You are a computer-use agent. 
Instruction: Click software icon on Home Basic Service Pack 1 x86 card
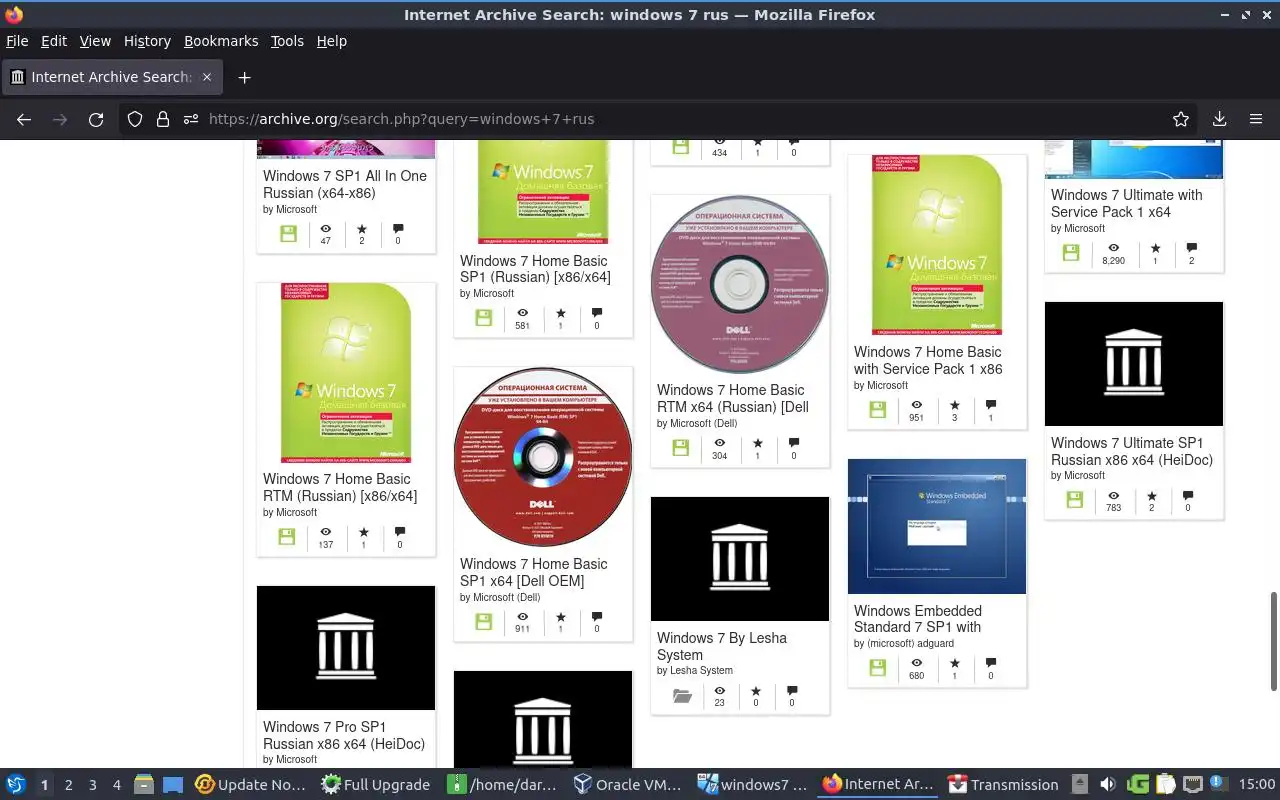pos(878,410)
